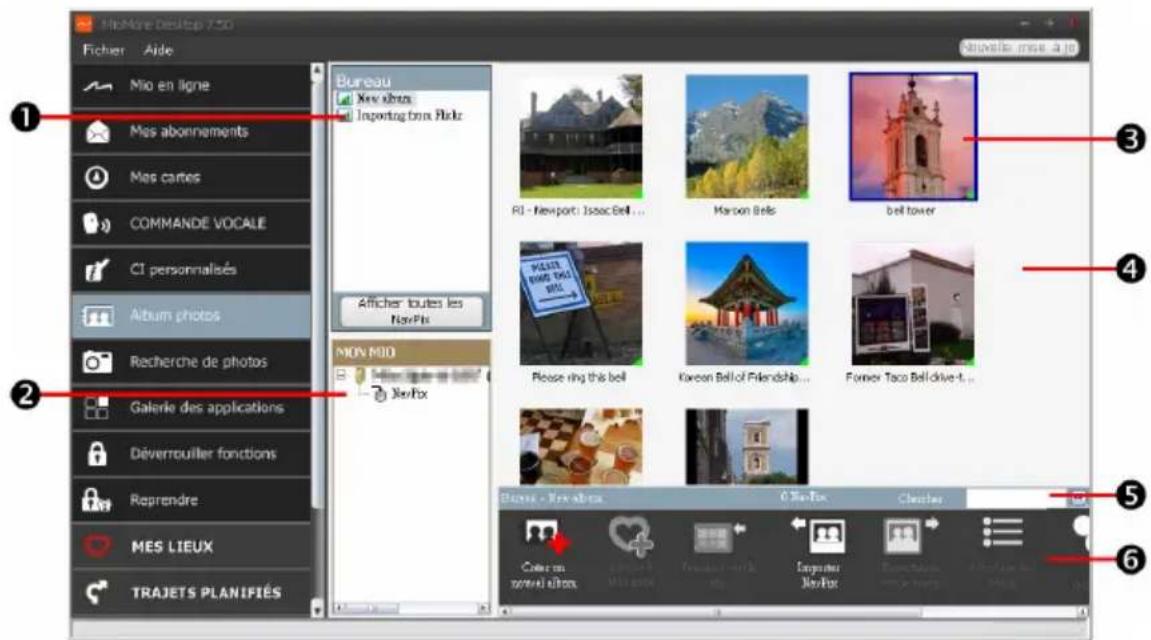Select the bell tower thumbnail
This screenshot has width=1151, height=640.
point(913,137)
